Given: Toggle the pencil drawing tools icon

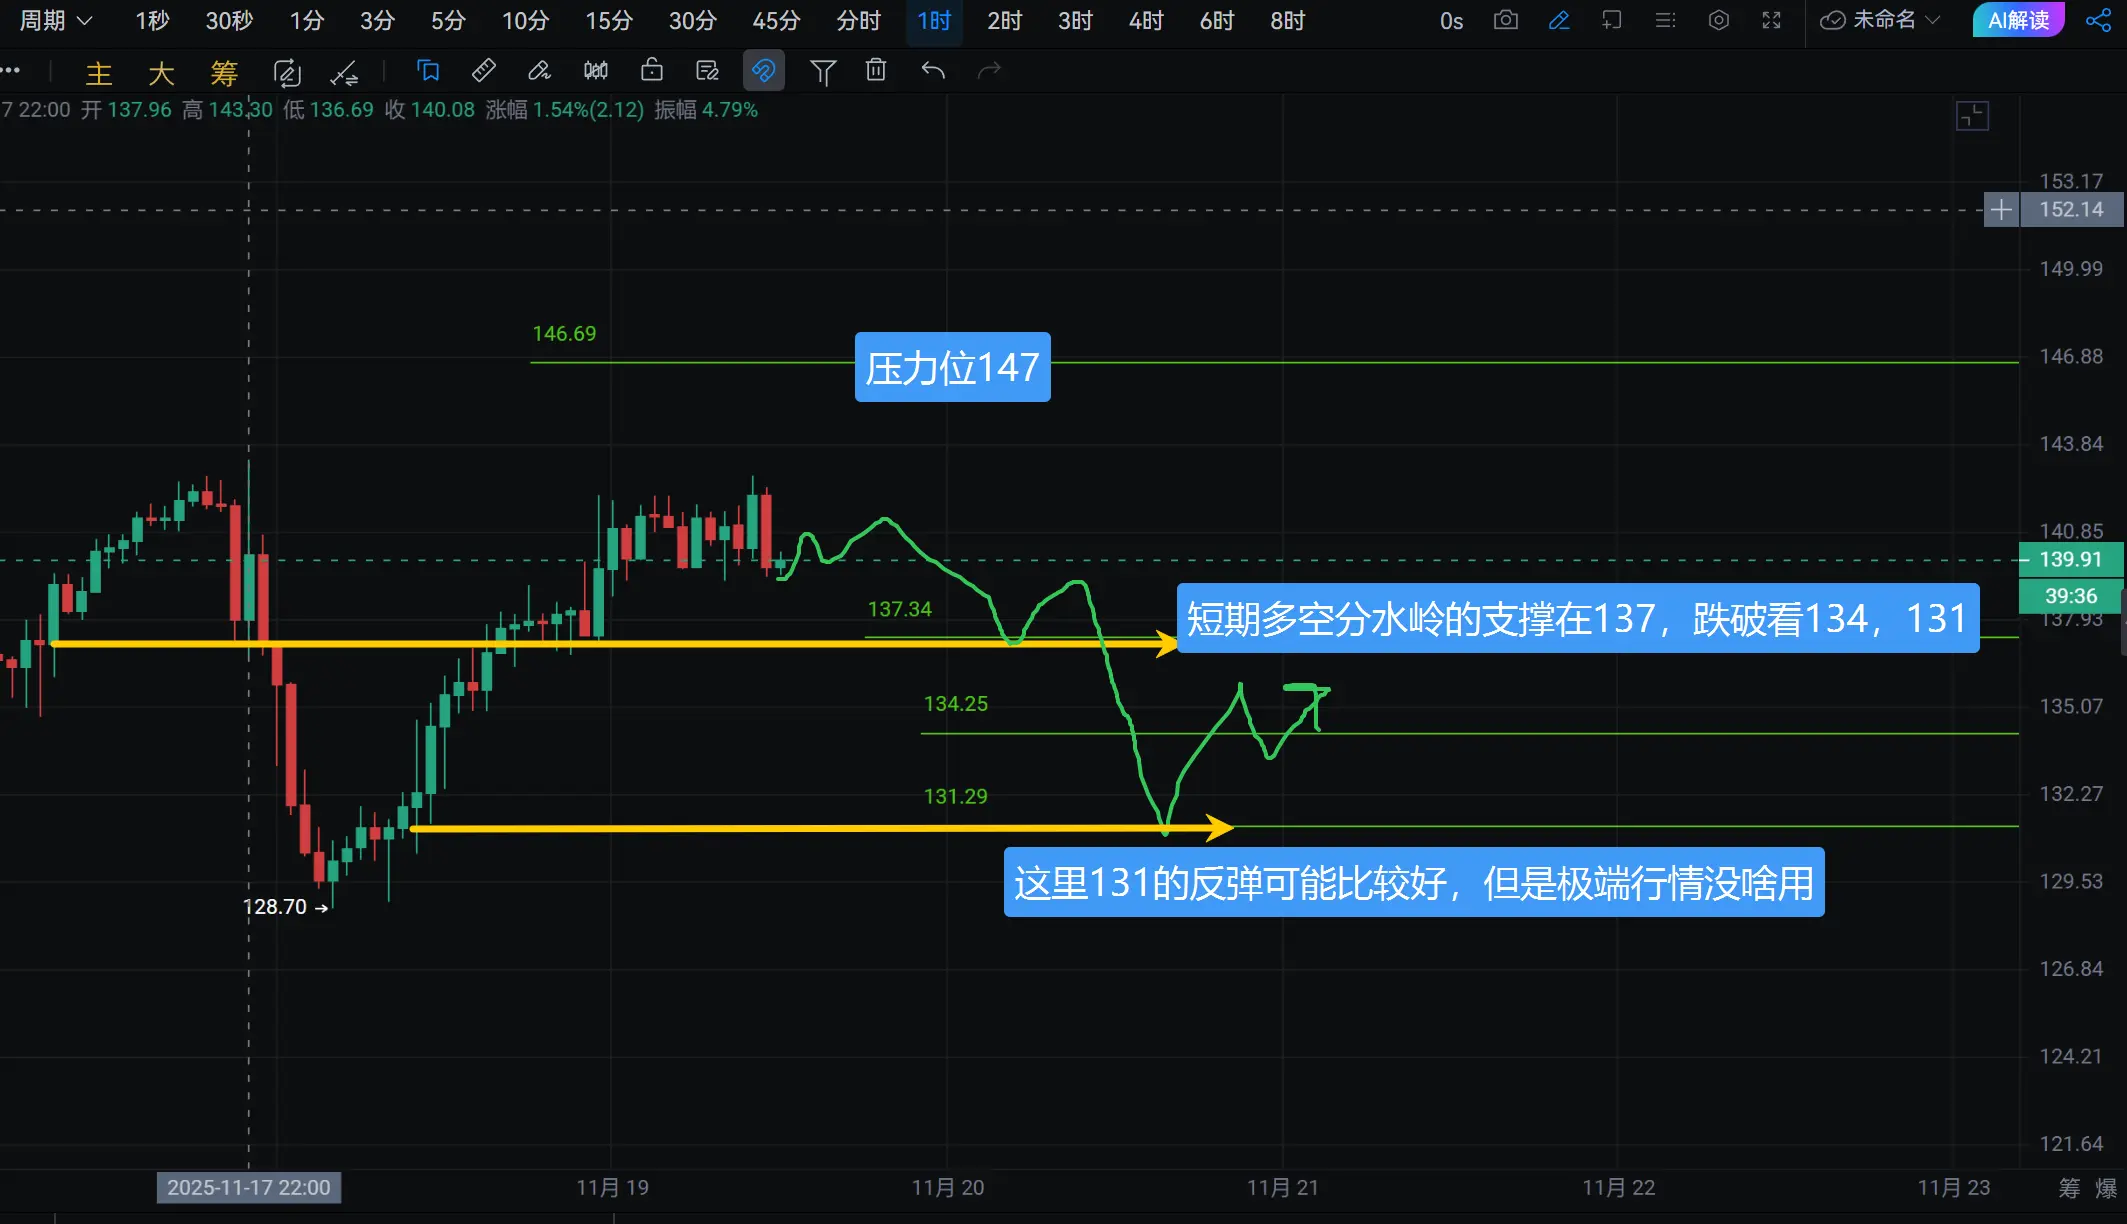Looking at the screenshot, I should pyautogui.click(x=1558, y=20).
